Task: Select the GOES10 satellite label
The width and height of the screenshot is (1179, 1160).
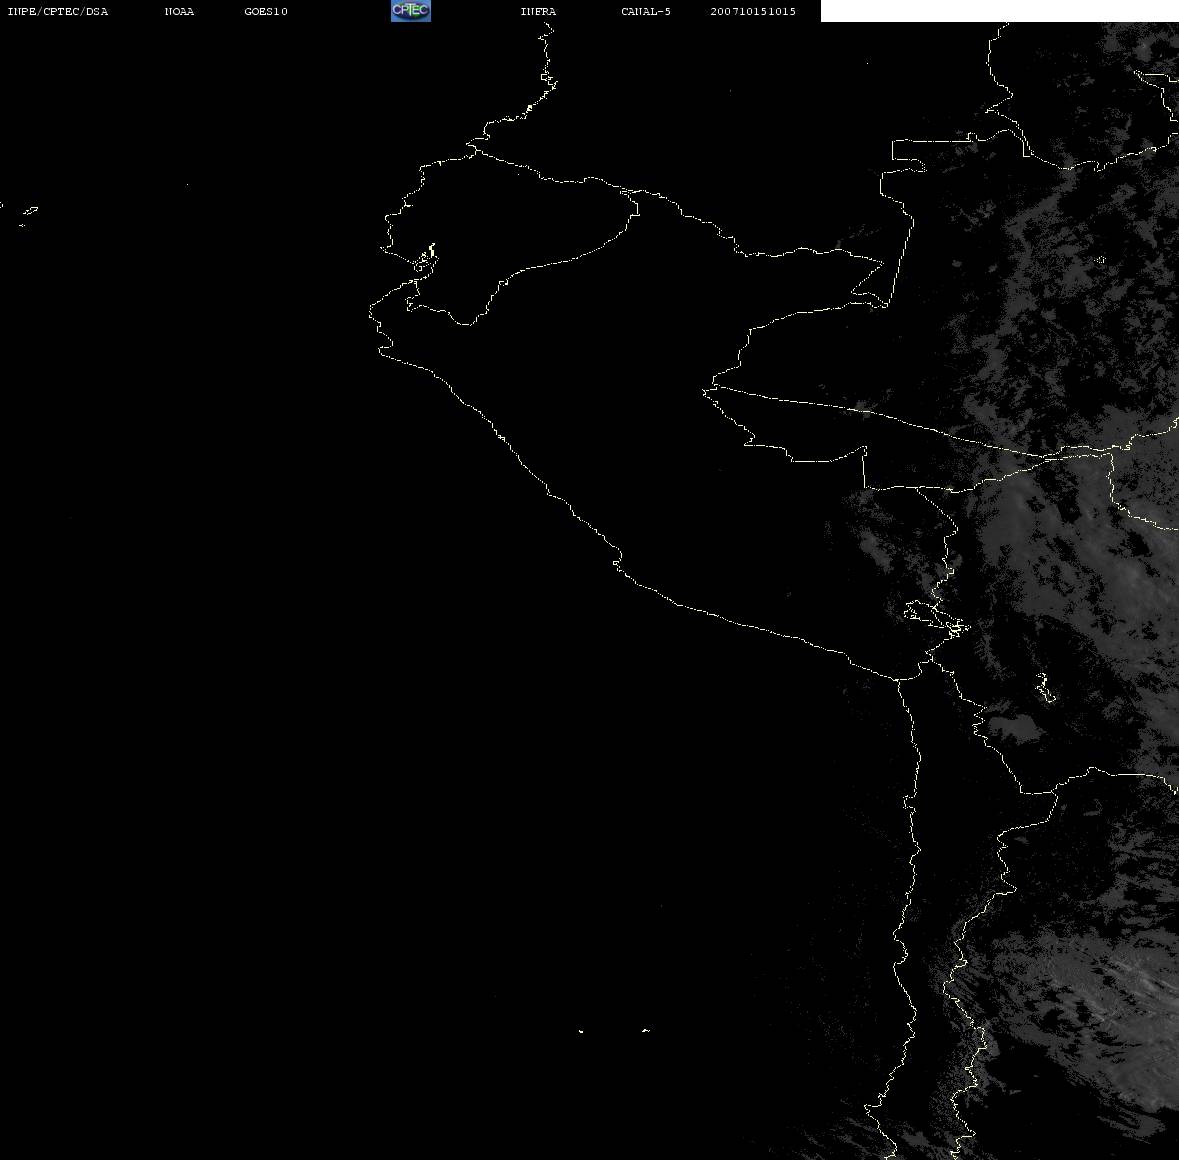Action: [266, 11]
